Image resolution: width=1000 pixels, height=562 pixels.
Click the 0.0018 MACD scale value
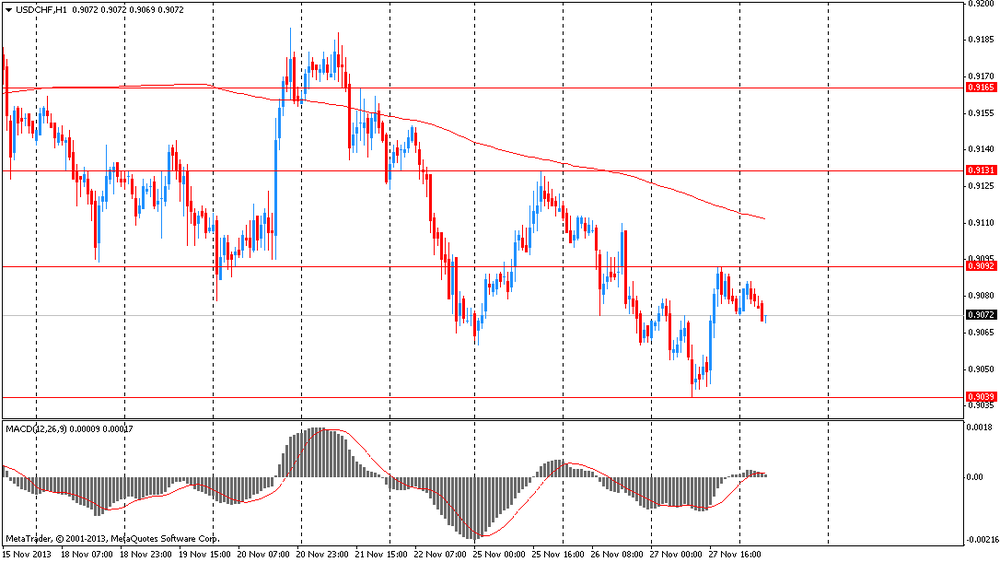[x=982, y=427]
